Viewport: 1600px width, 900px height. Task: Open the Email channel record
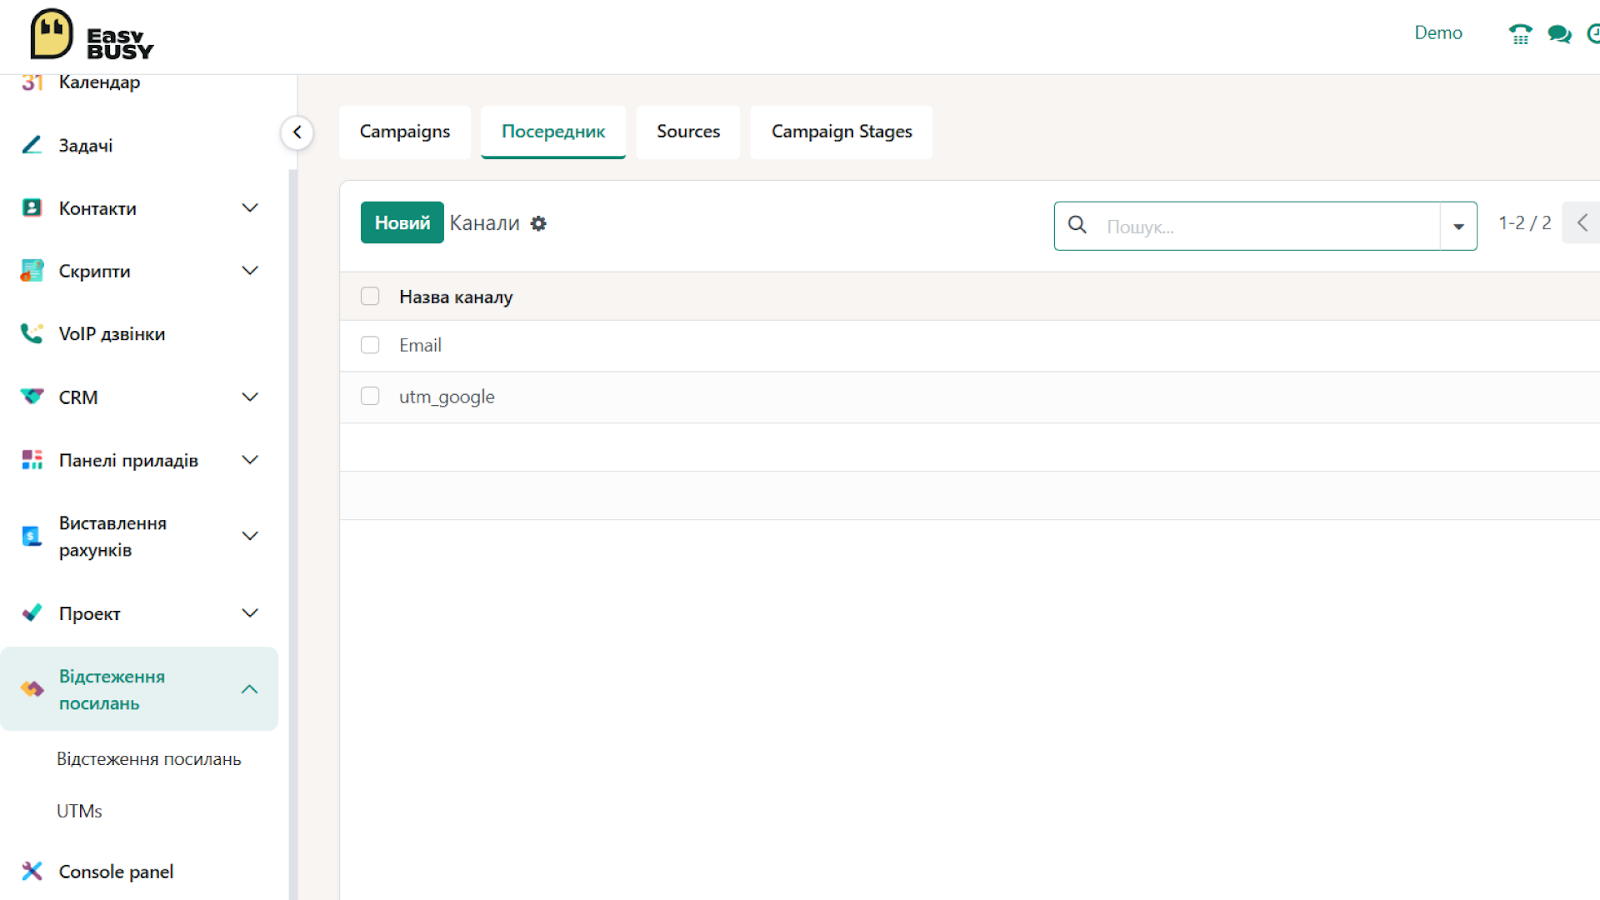[420, 345]
